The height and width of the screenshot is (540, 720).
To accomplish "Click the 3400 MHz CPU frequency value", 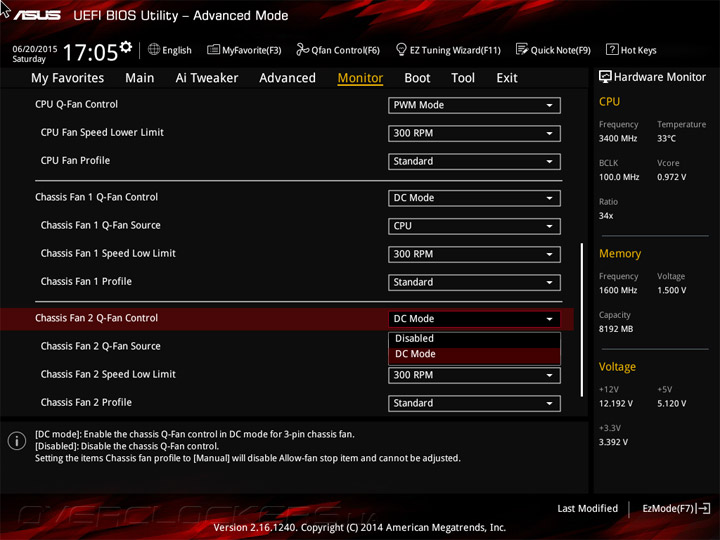I will 618,138.
